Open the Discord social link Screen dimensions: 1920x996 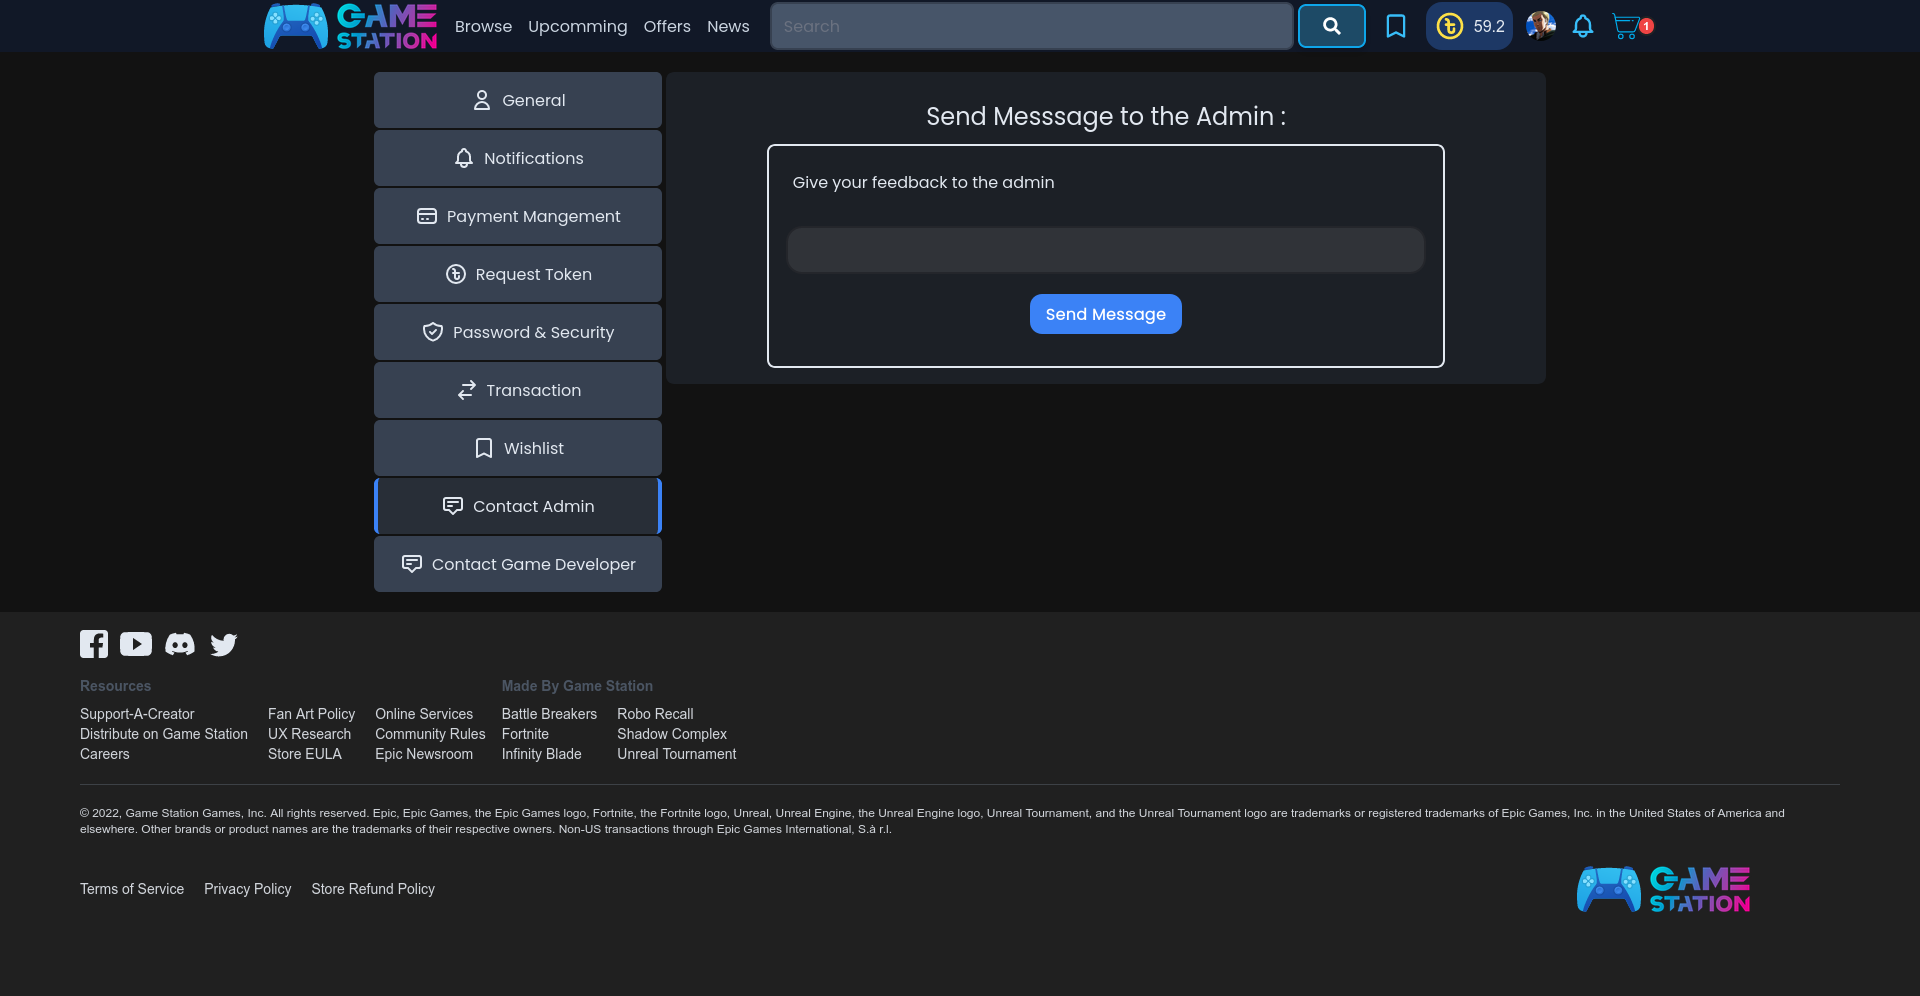tap(180, 644)
